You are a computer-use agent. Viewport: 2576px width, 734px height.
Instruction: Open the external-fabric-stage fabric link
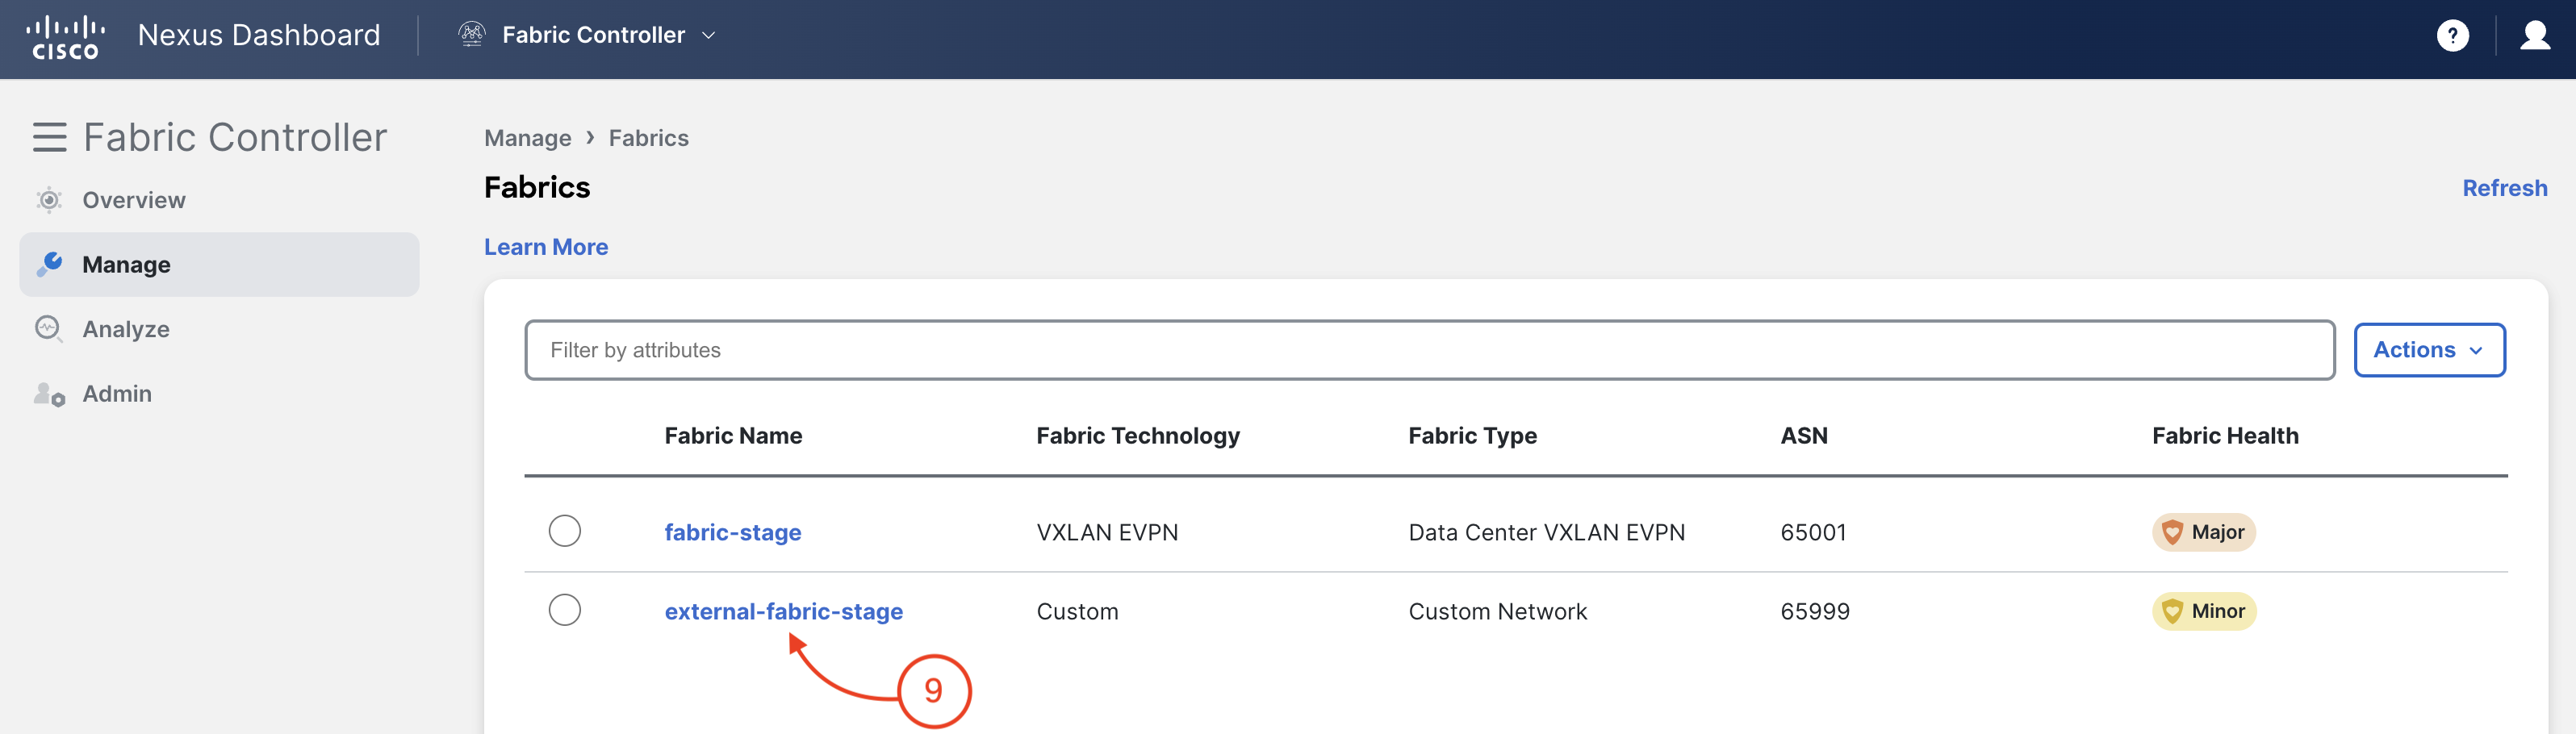784,611
